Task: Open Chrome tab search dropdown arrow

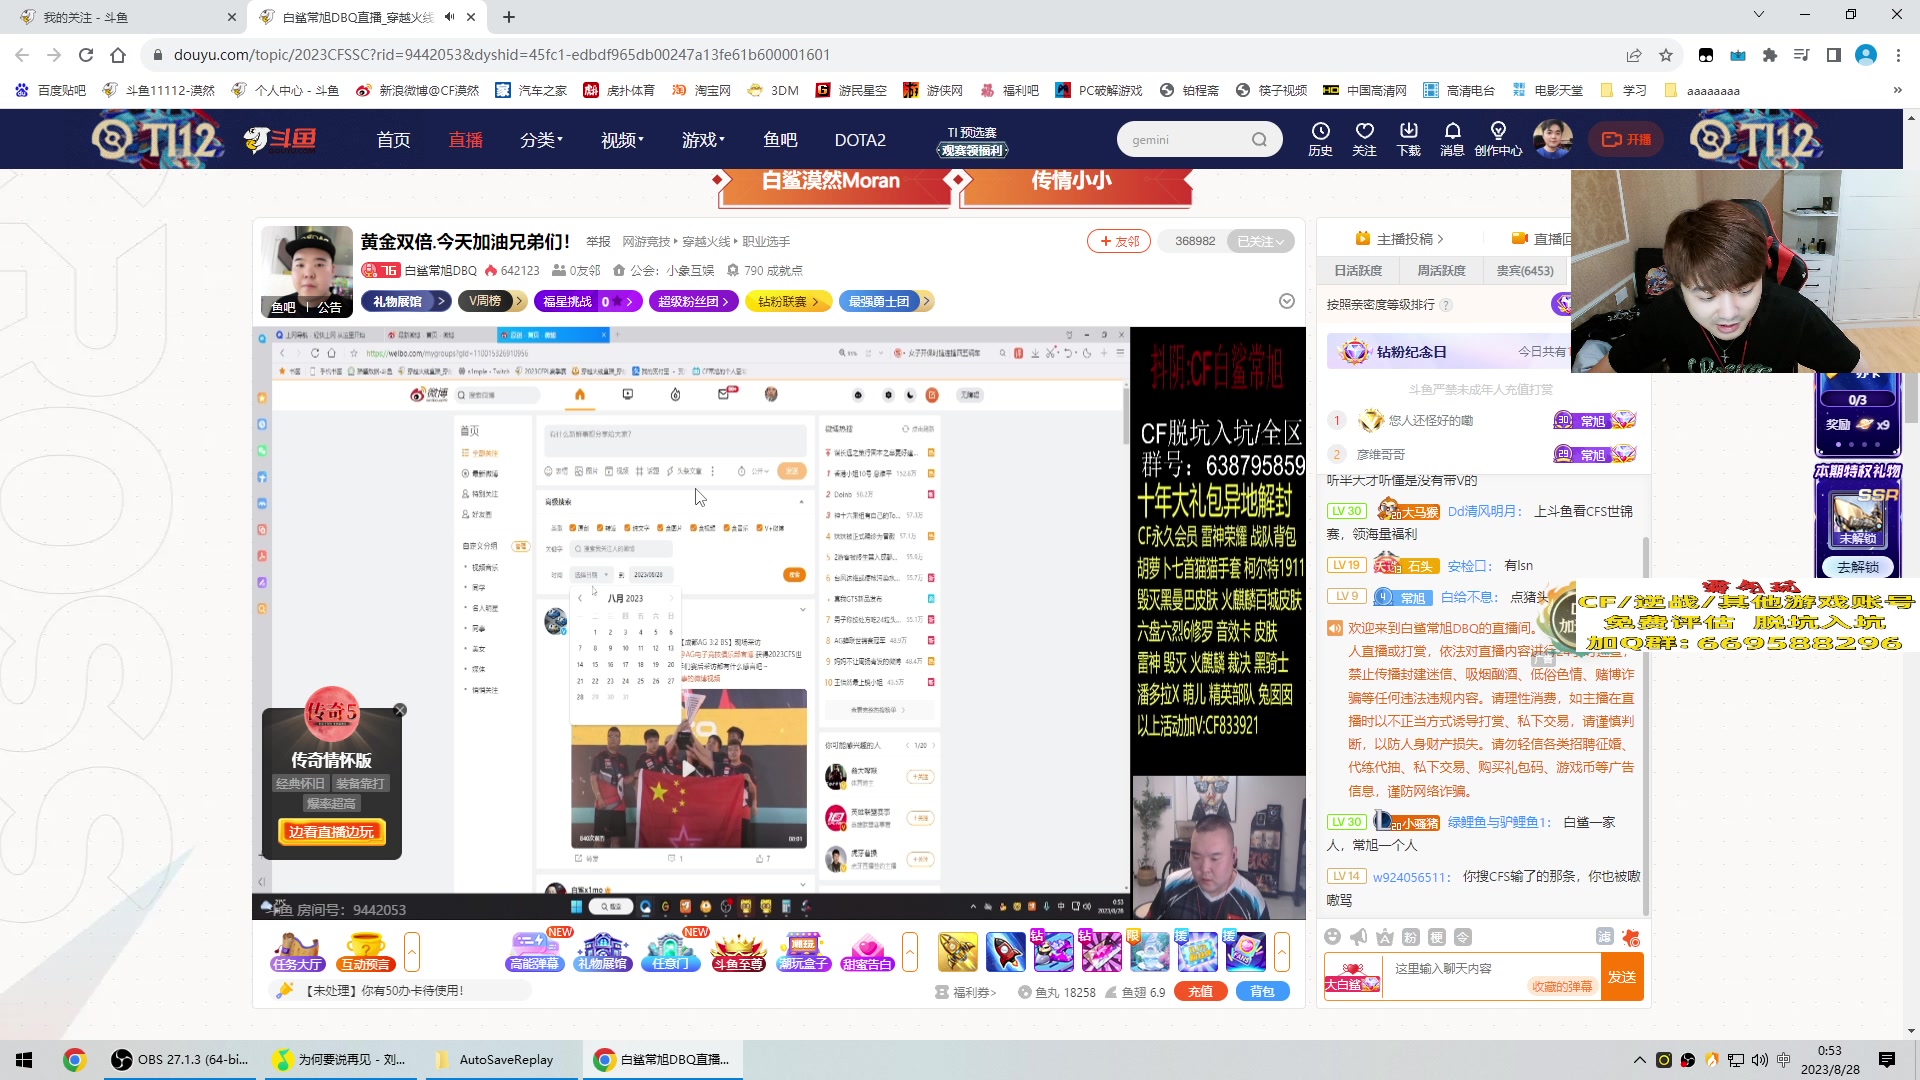Action: point(1759,15)
